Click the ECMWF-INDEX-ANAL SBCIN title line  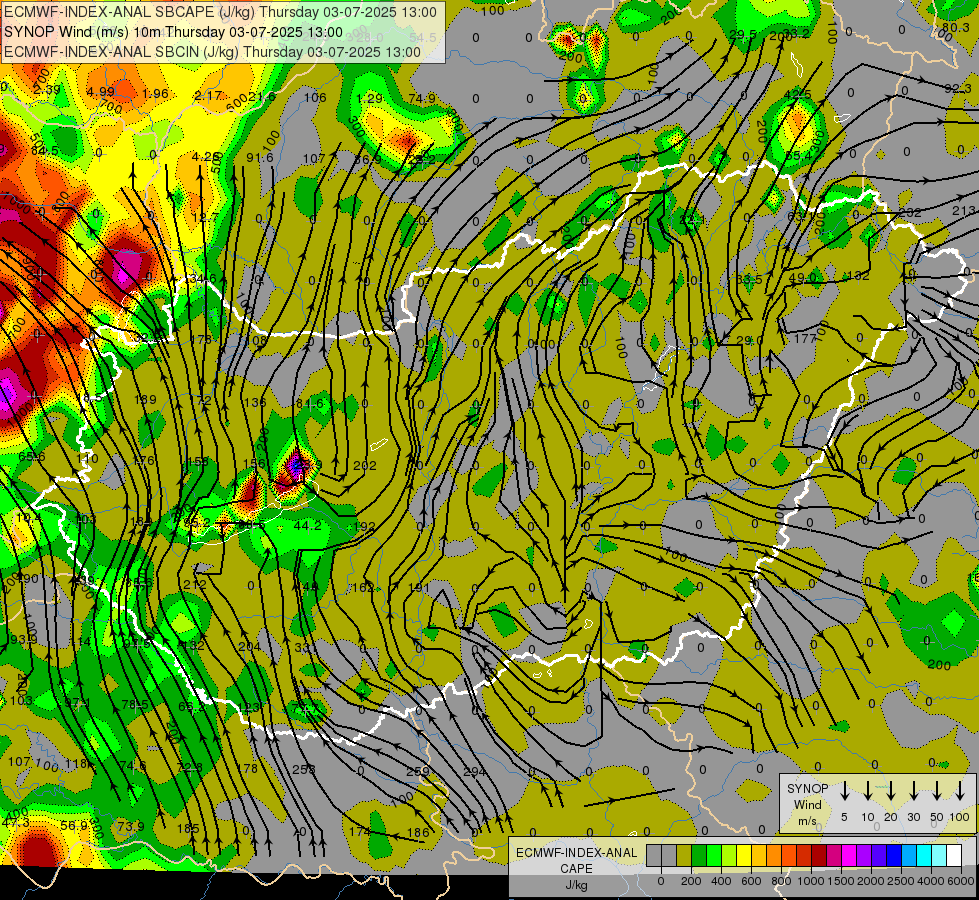[x=212, y=52]
